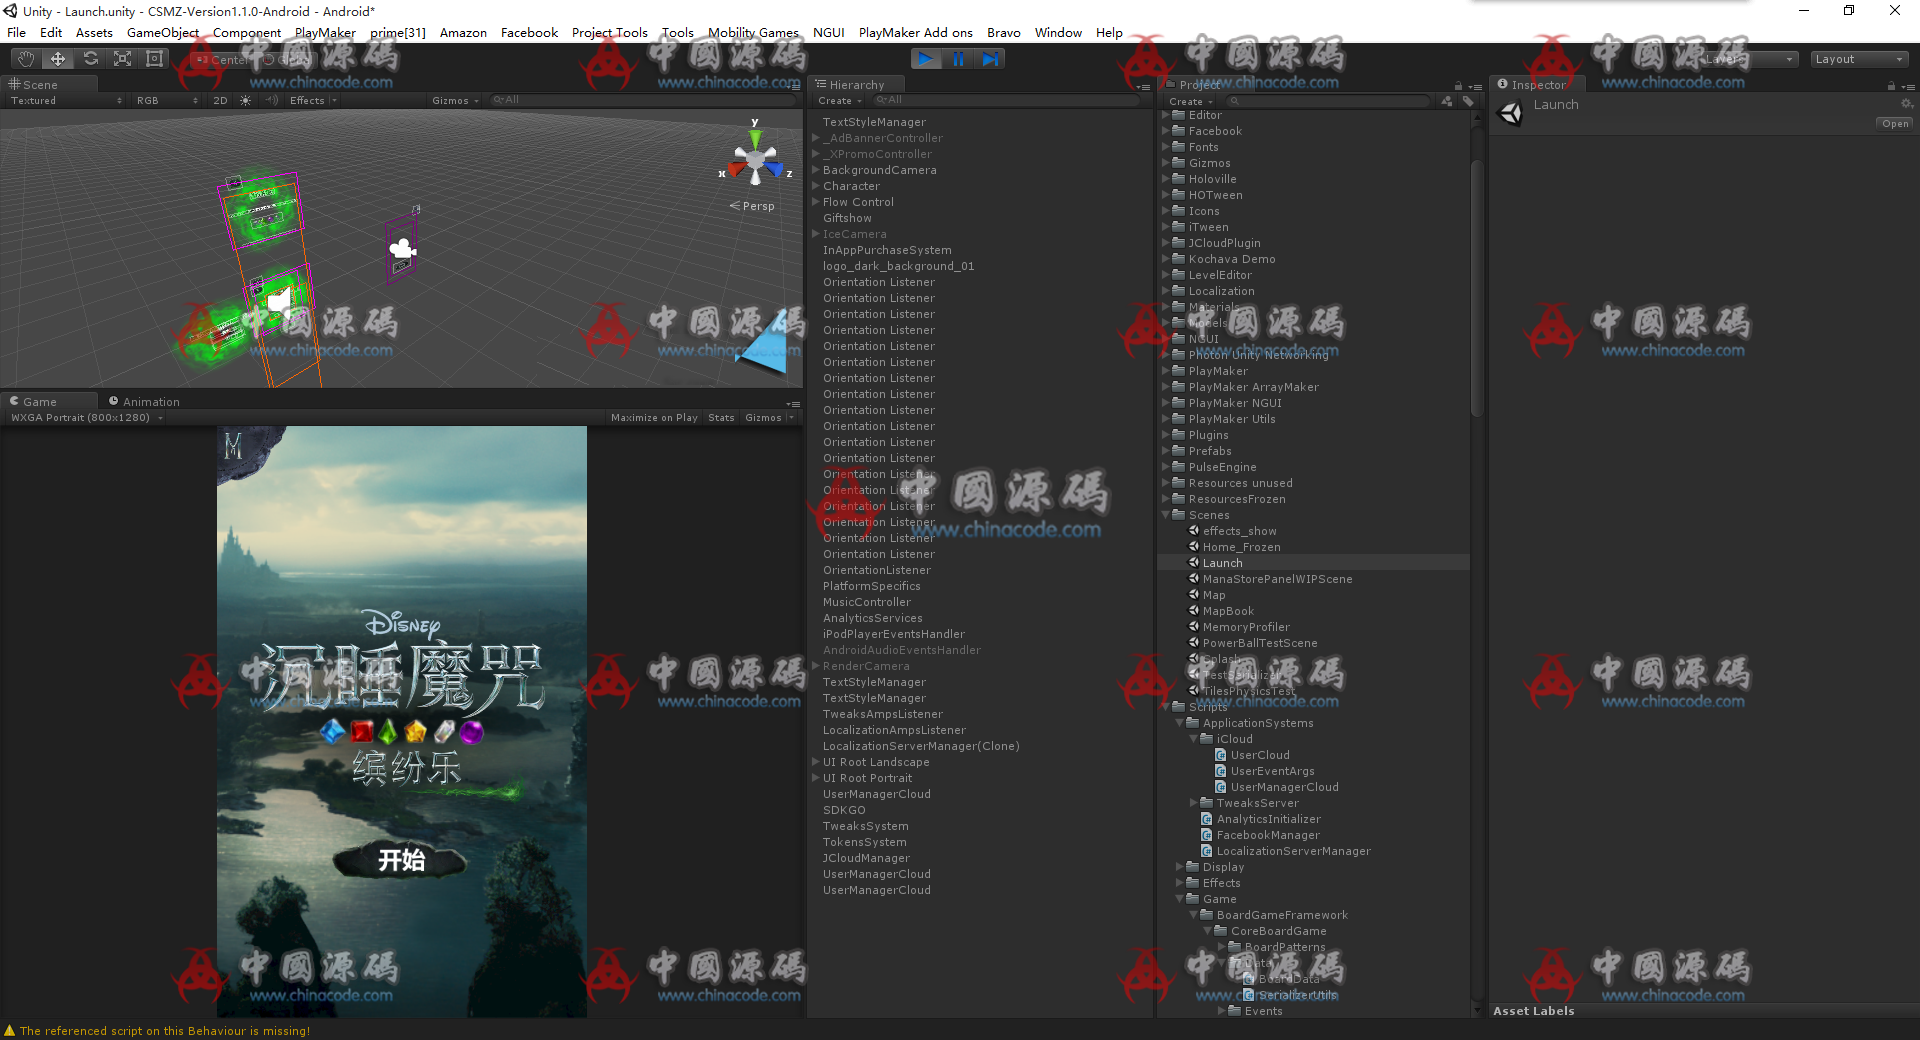Toggle 2D mode in the Scene view
Viewport: 1920px width, 1040px height.
click(x=220, y=100)
